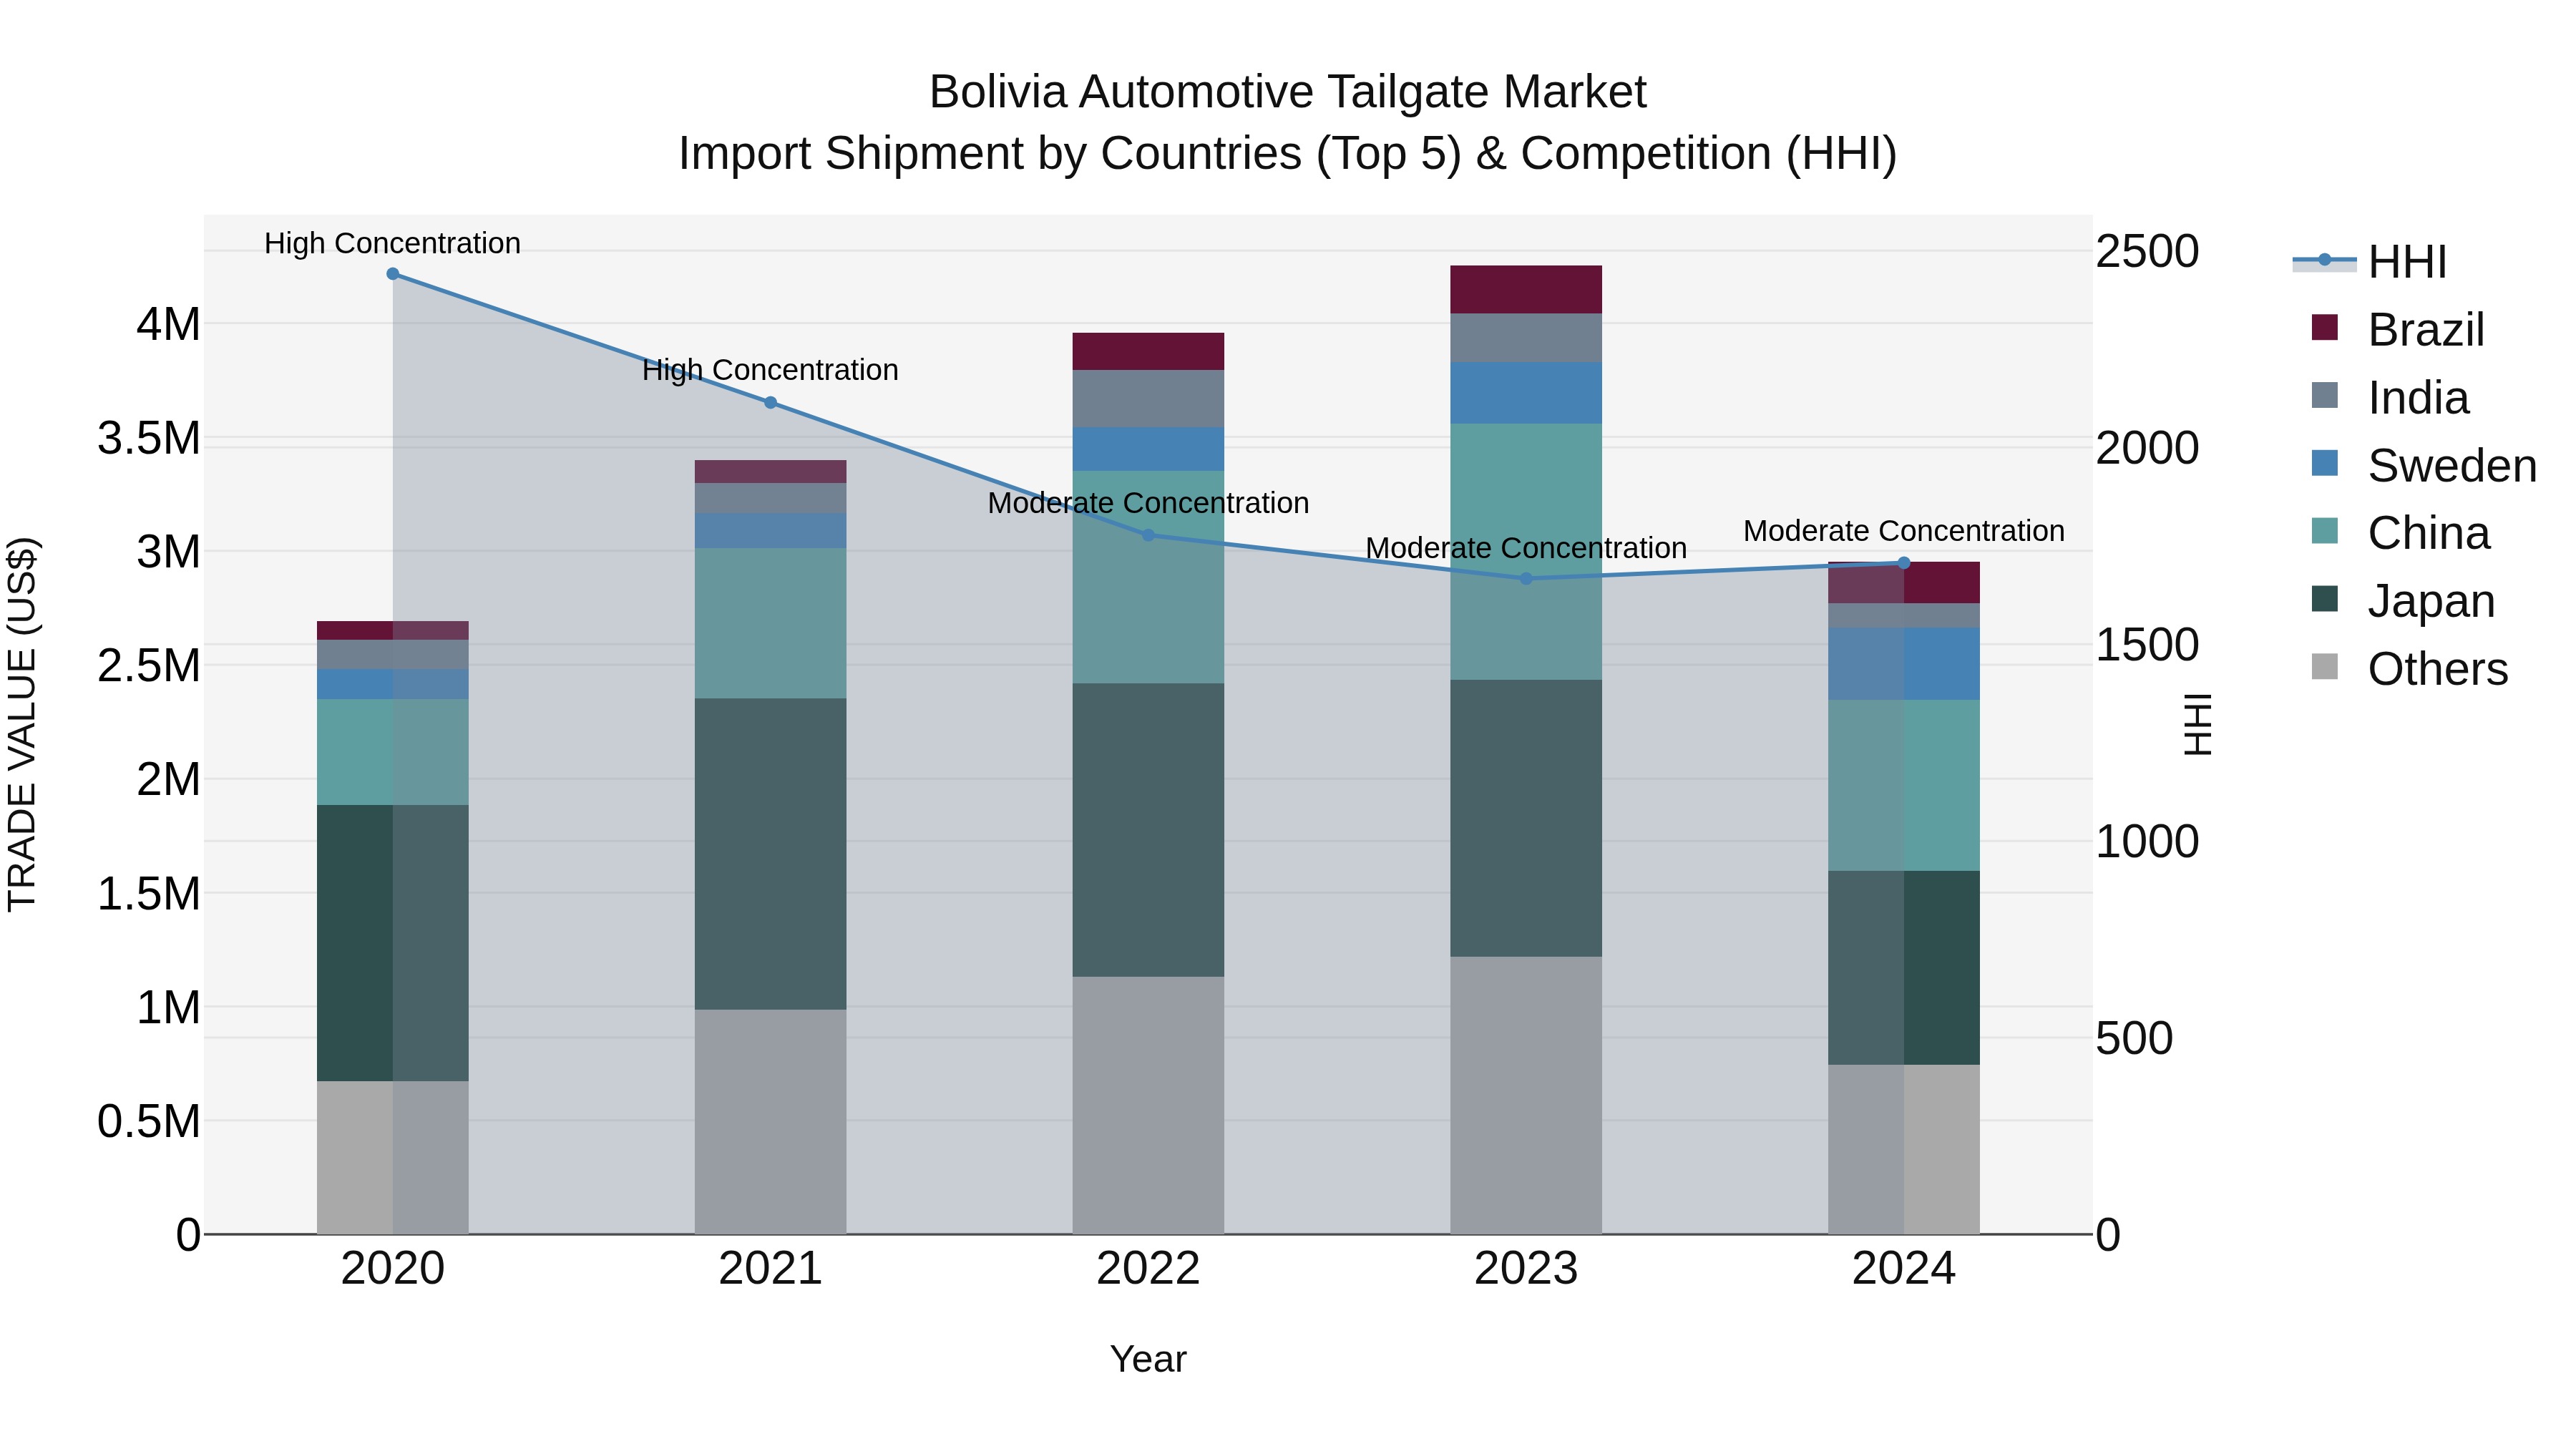Click the 2020 HHI data point
This screenshot has width=2576, height=1449.
pyautogui.click(x=393, y=274)
